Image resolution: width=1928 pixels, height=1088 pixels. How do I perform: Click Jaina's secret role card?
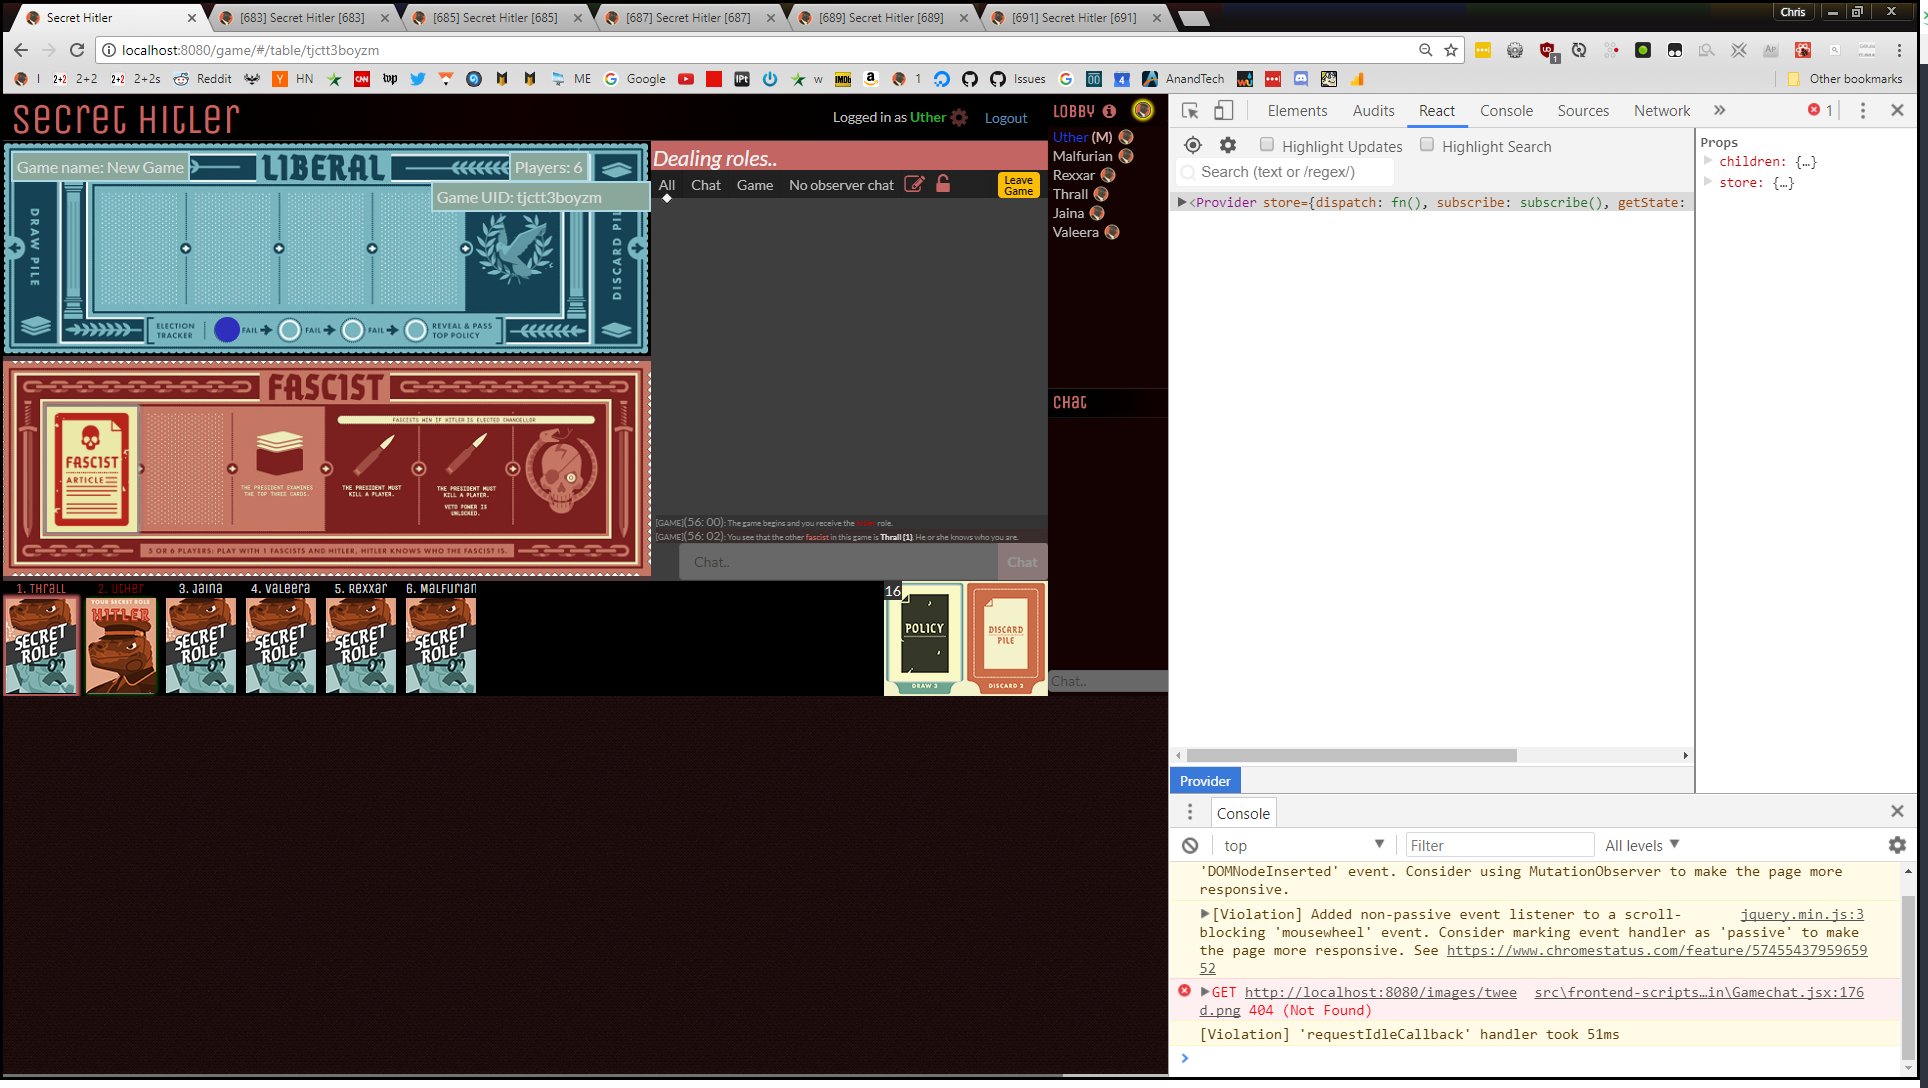click(201, 645)
